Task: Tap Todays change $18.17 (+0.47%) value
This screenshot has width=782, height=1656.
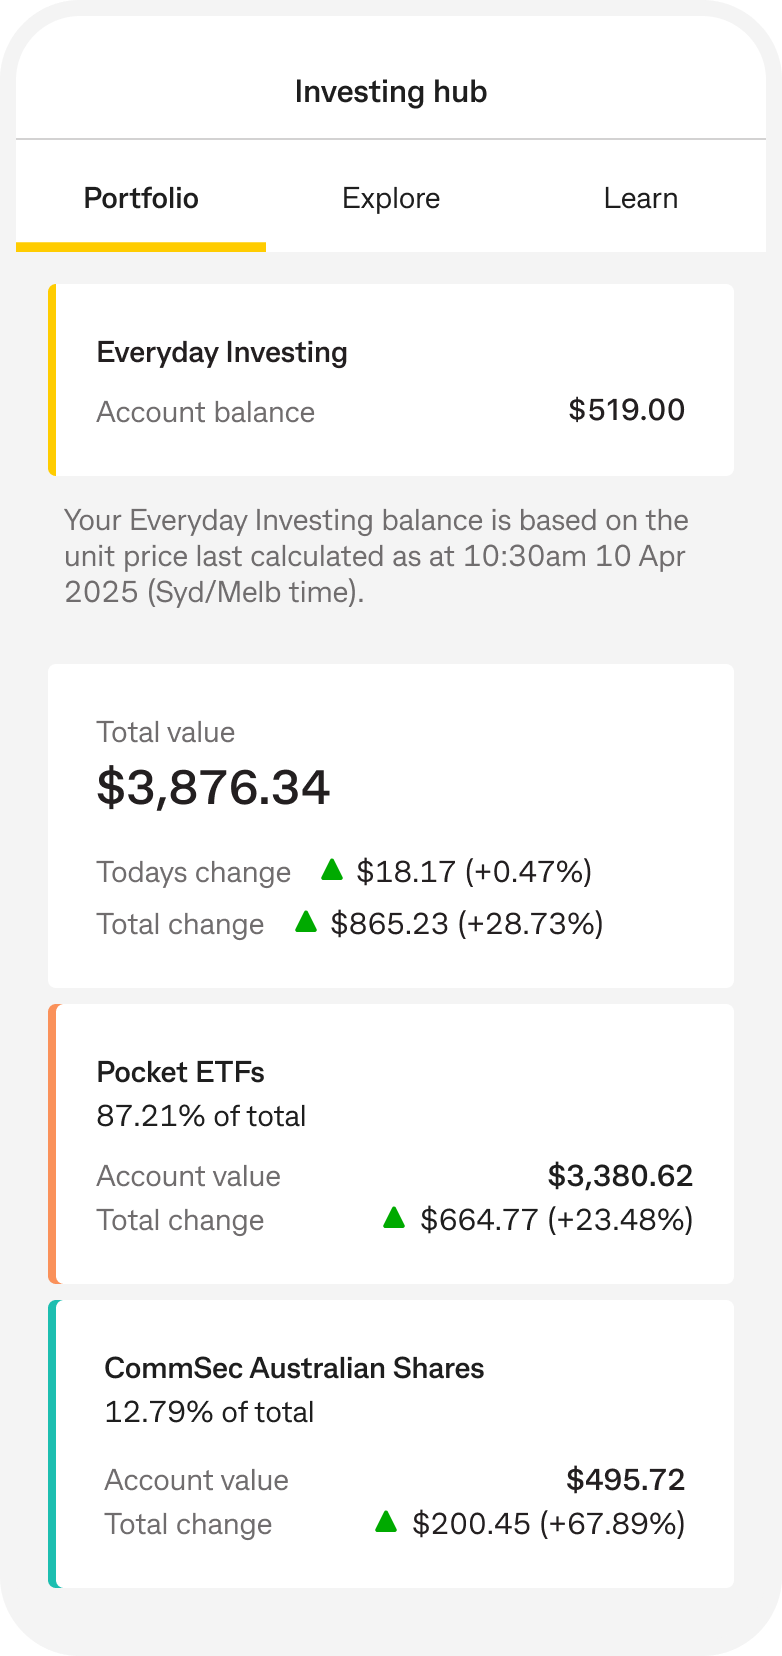Action: [474, 872]
